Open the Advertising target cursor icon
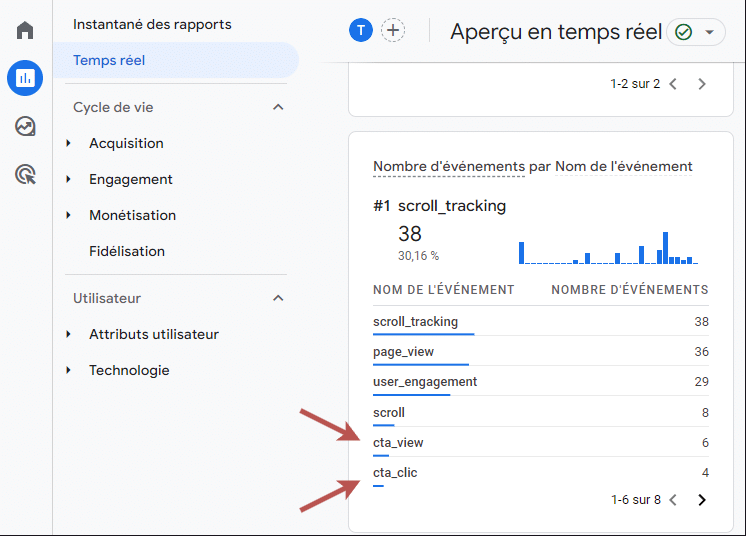Image resolution: width=746 pixels, height=536 pixels. (x=25, y=175)
